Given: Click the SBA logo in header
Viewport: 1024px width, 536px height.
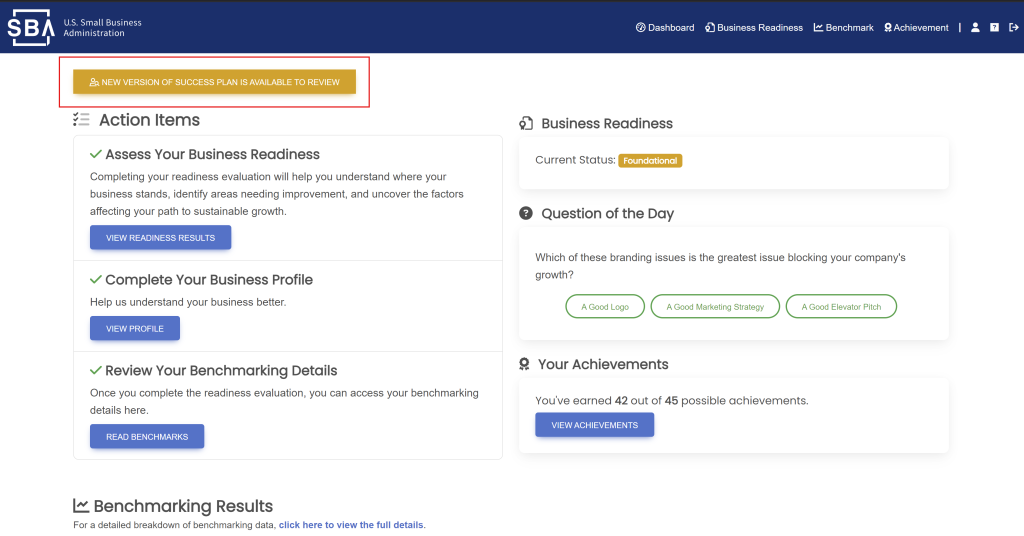Looking at the screenshot, I should [x=31, y=27].
